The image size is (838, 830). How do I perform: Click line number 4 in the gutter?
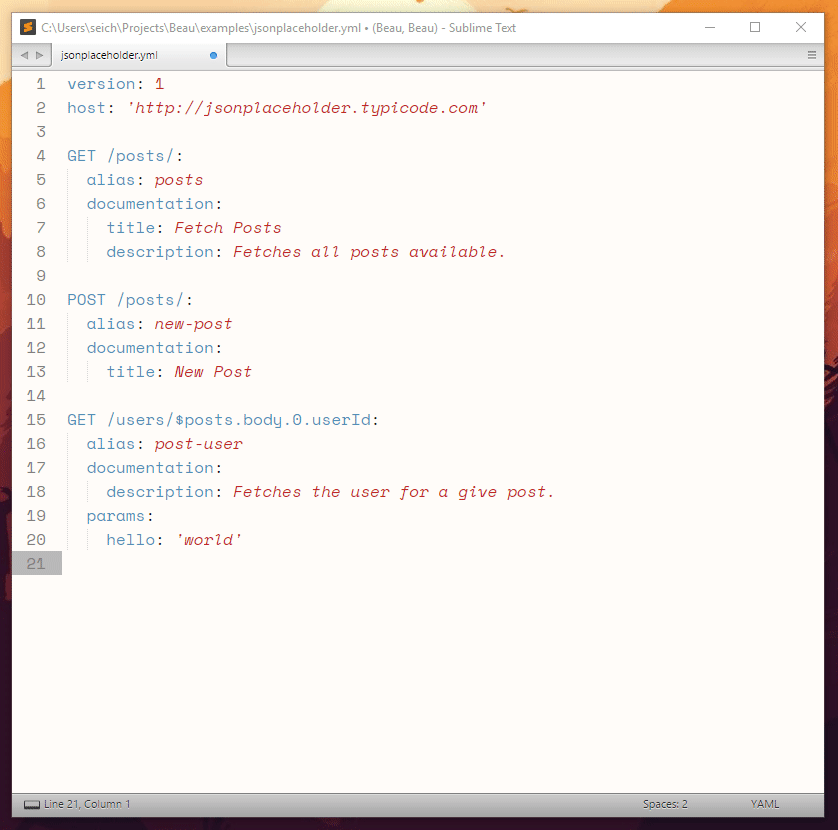41,156
